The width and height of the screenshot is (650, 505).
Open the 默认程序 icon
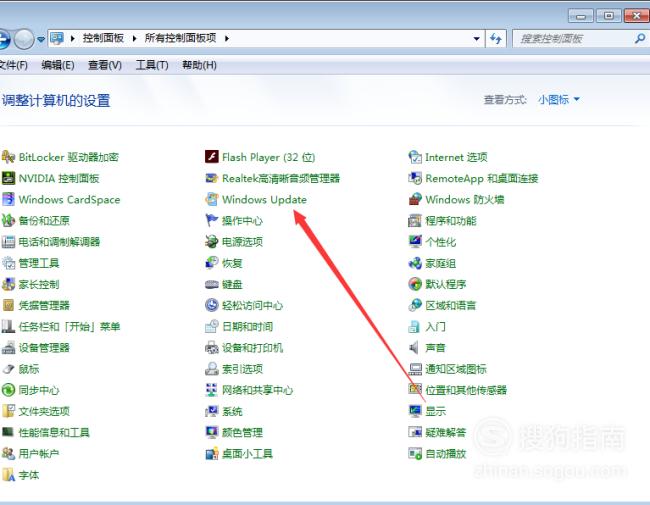[415, 284]
